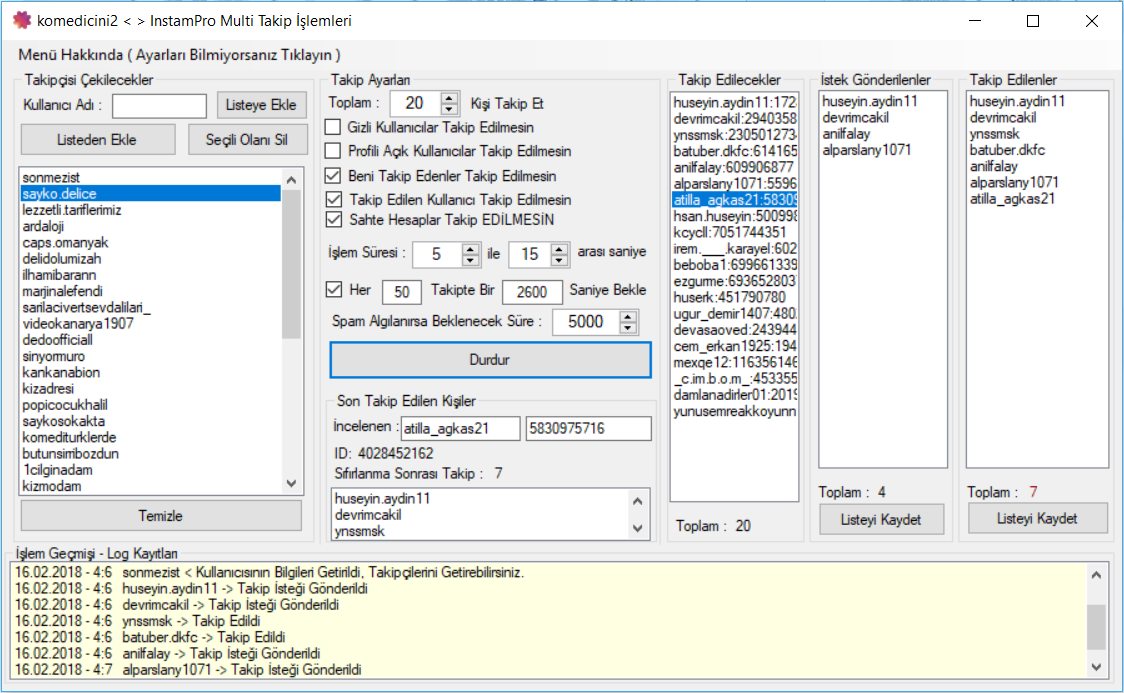This screenshot has width=1124, height=693.
Task: Click the InstamPro app icon in title bar
Action: 22,20
